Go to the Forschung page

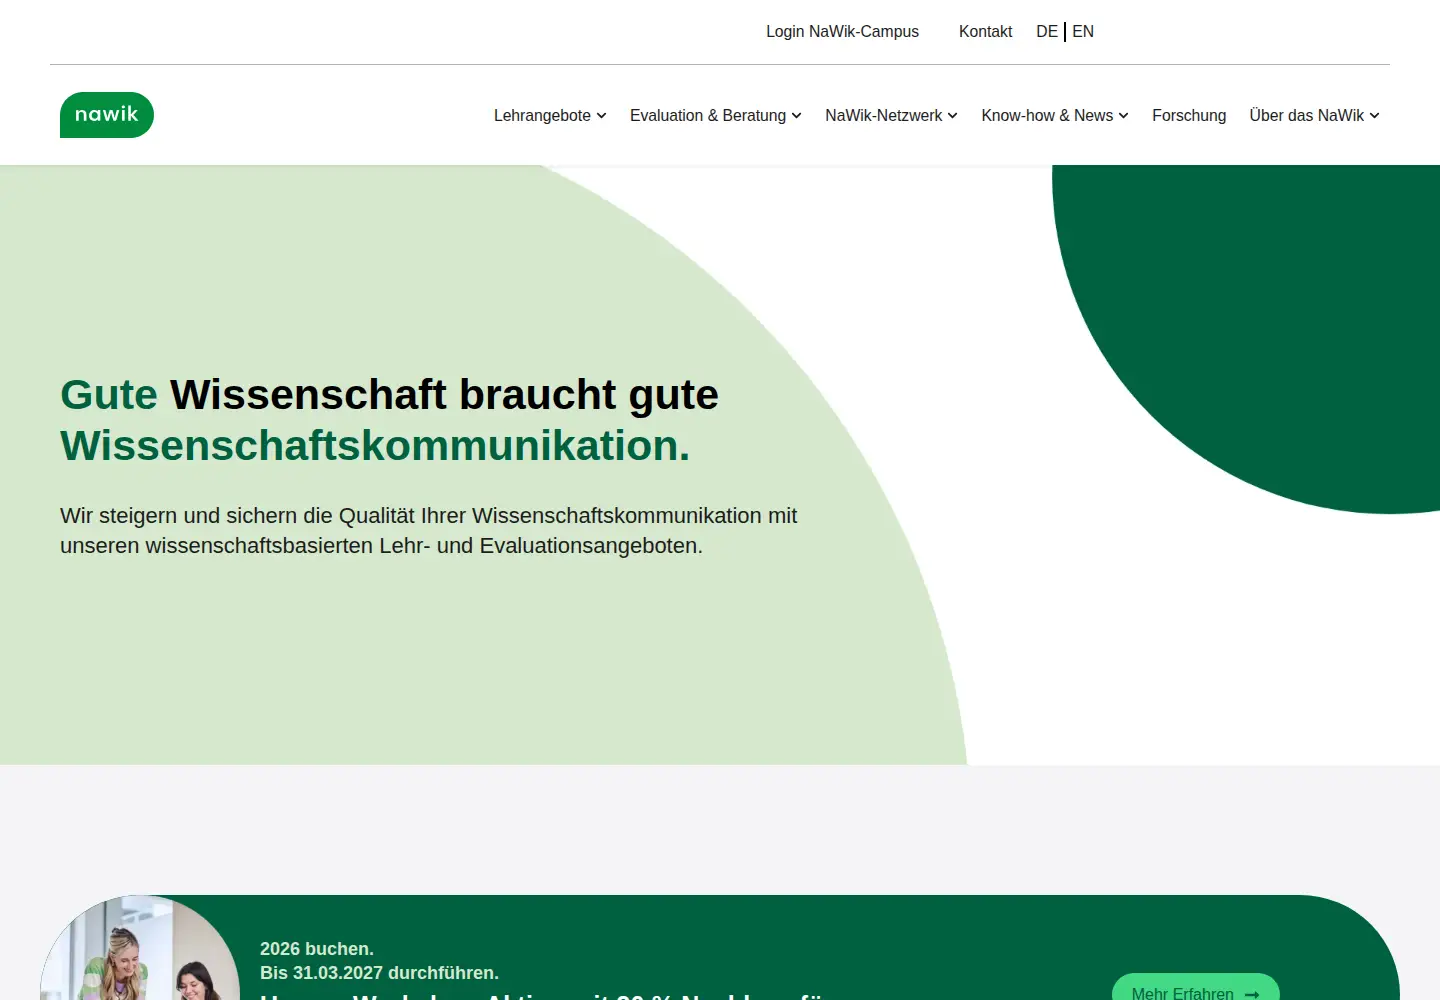(1189, 116)
